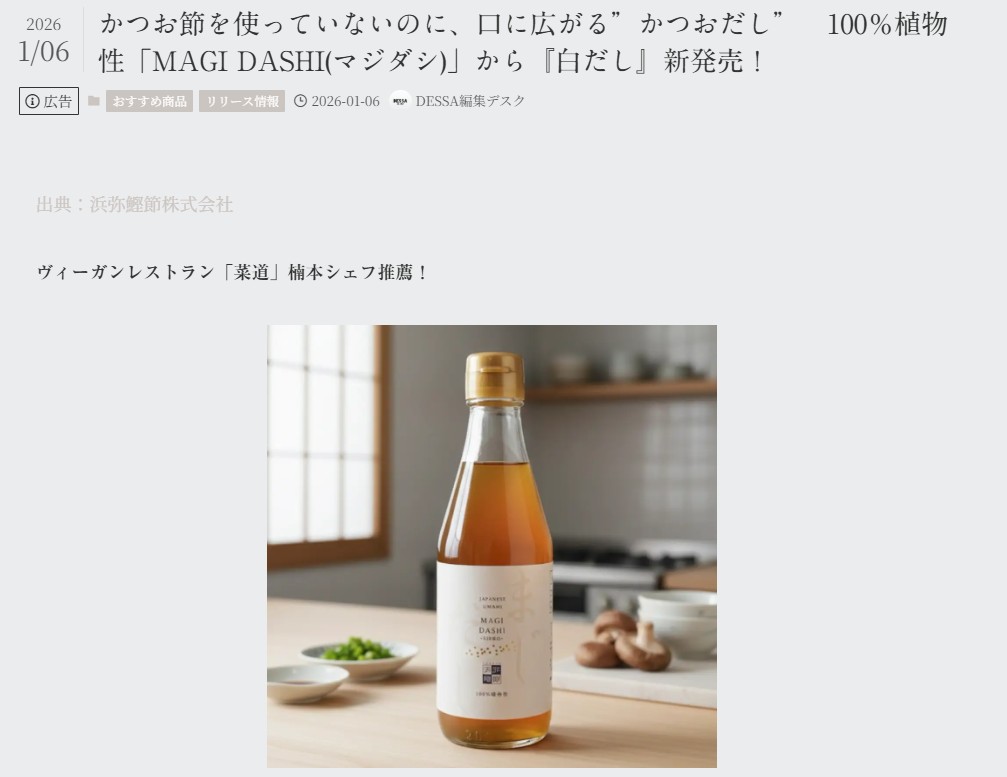Click the clock icon next to date

[300, 101]
